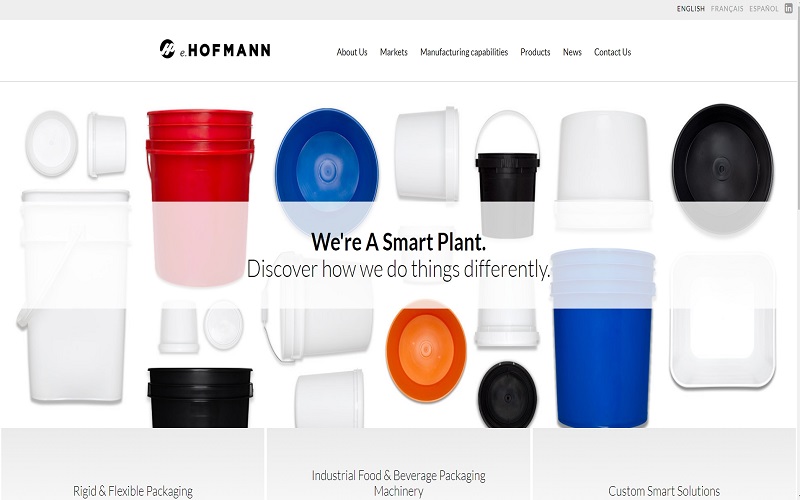
Task: Open the About Us menu
Action: [x=352, y=52]
